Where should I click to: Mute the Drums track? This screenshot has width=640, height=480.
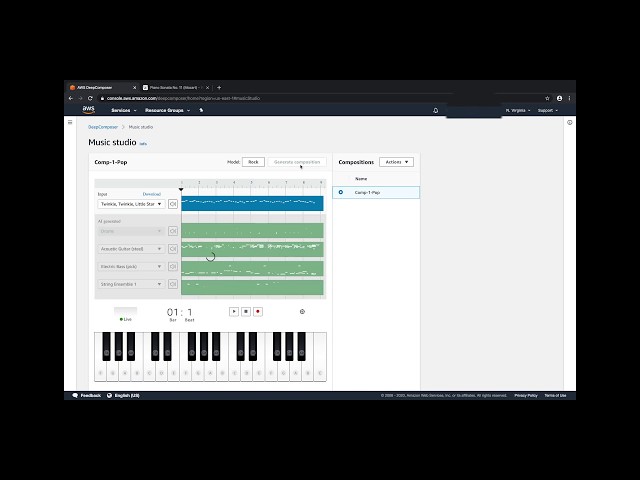[173, 231]
